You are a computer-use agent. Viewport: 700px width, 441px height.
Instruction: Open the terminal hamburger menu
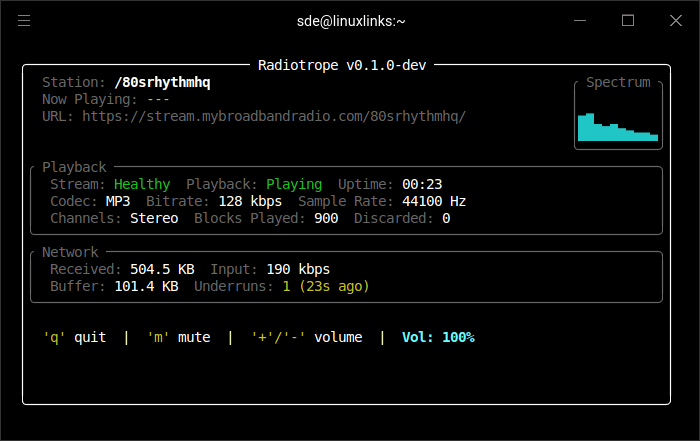[x=24, y=21]
